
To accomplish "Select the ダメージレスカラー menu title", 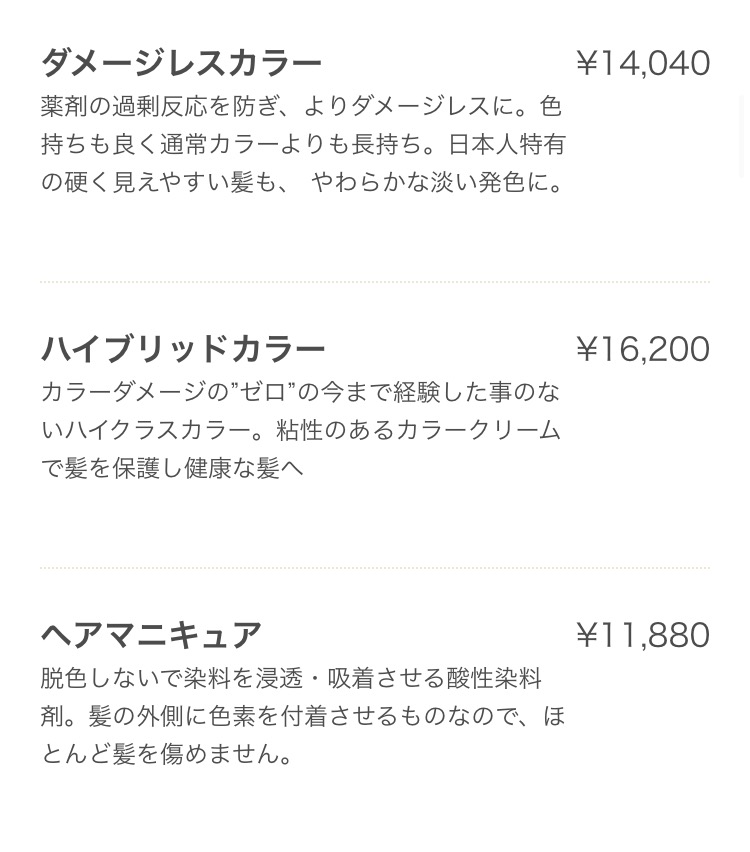I will tap(181, 63).
